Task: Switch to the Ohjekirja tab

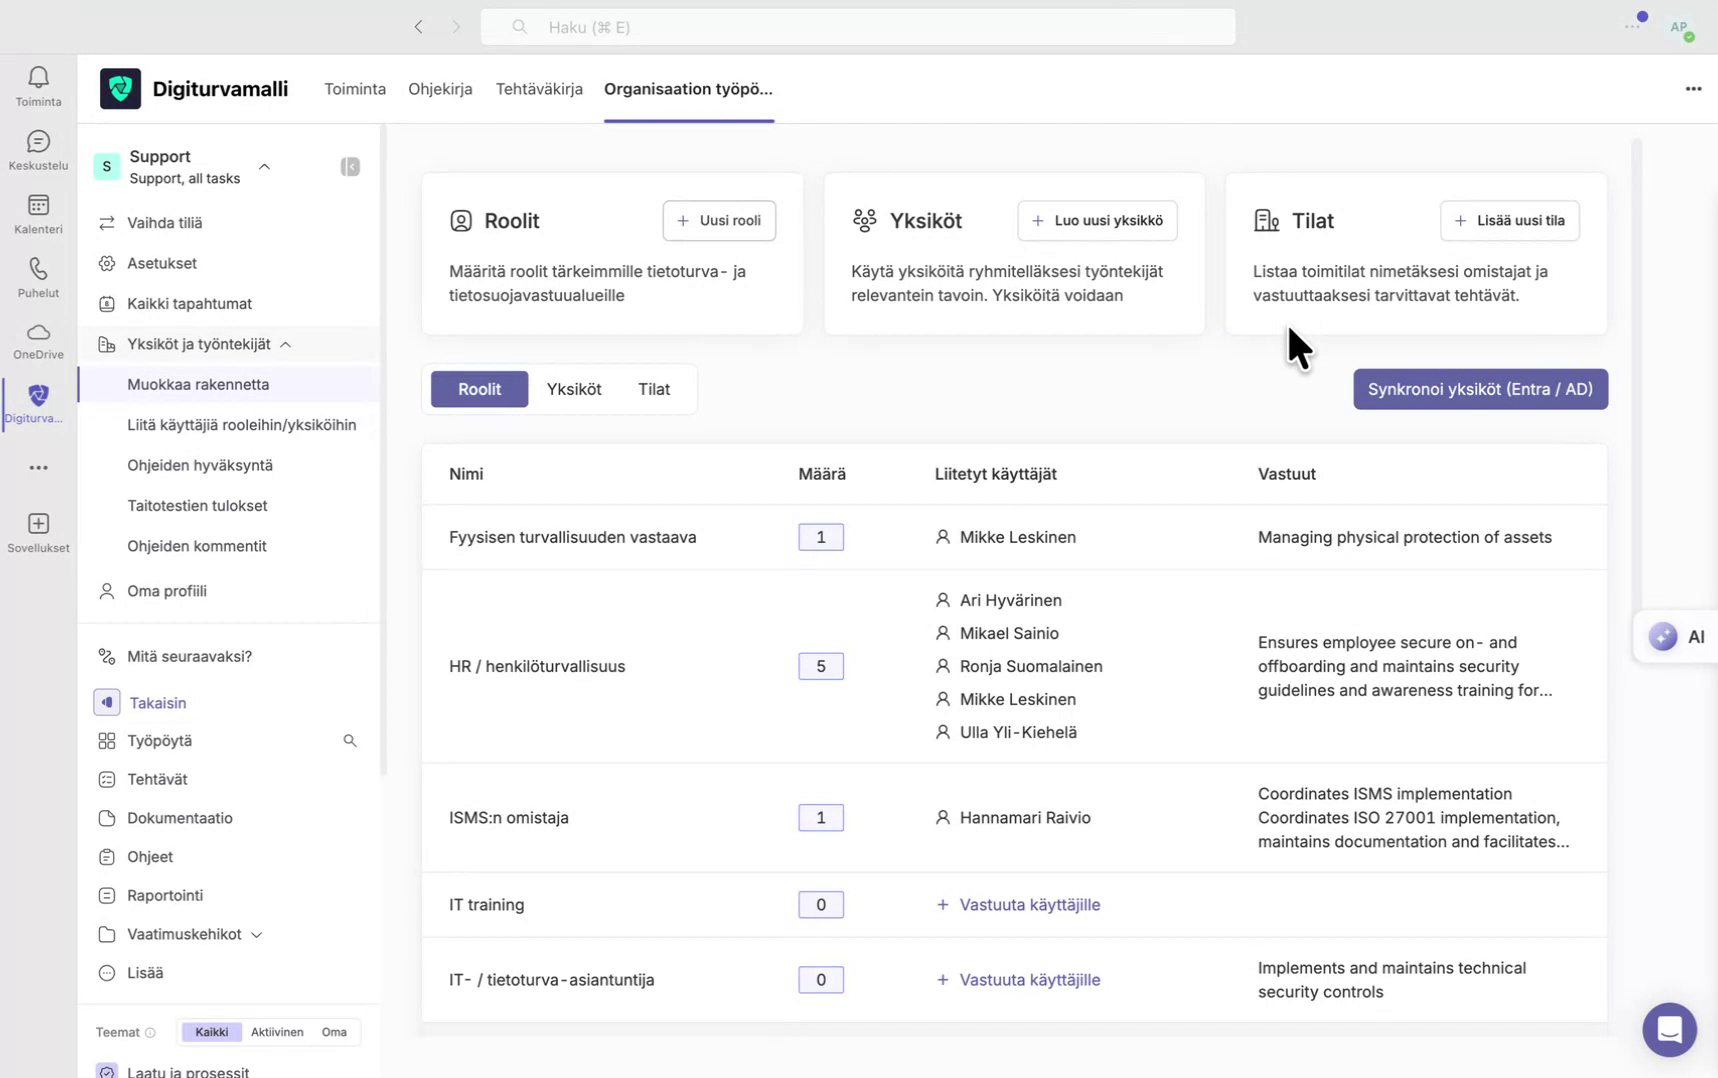Action: point(440,88)
